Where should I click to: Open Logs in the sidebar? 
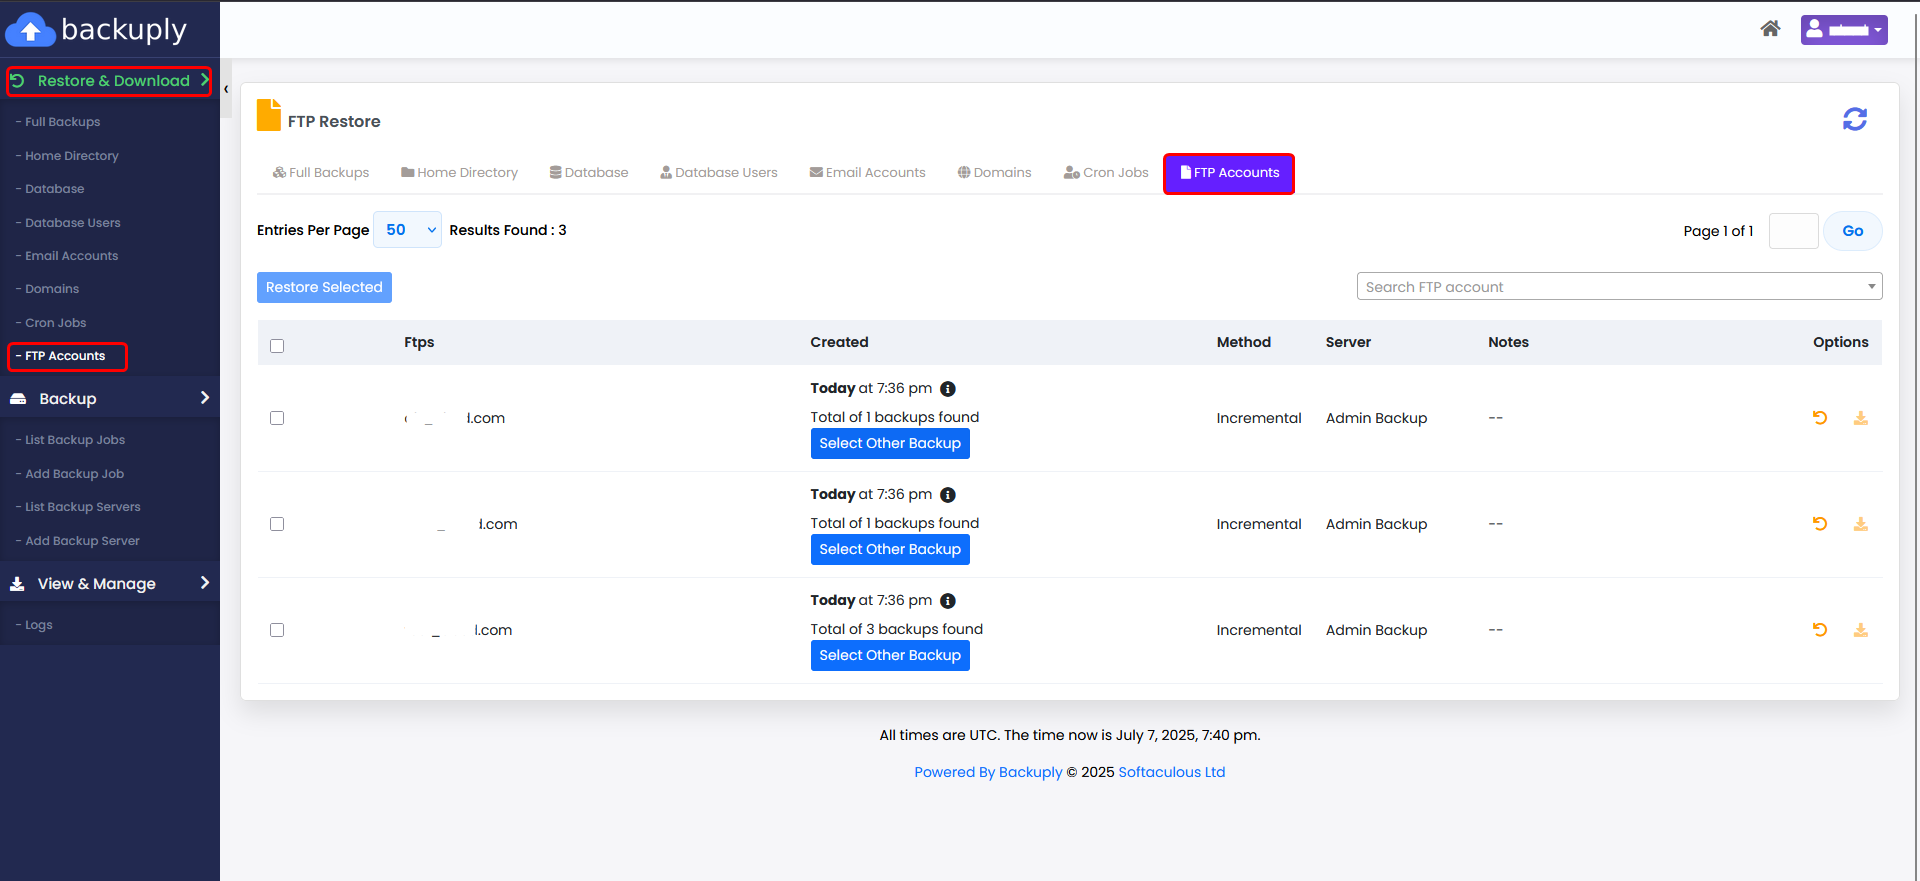[38, 625]
